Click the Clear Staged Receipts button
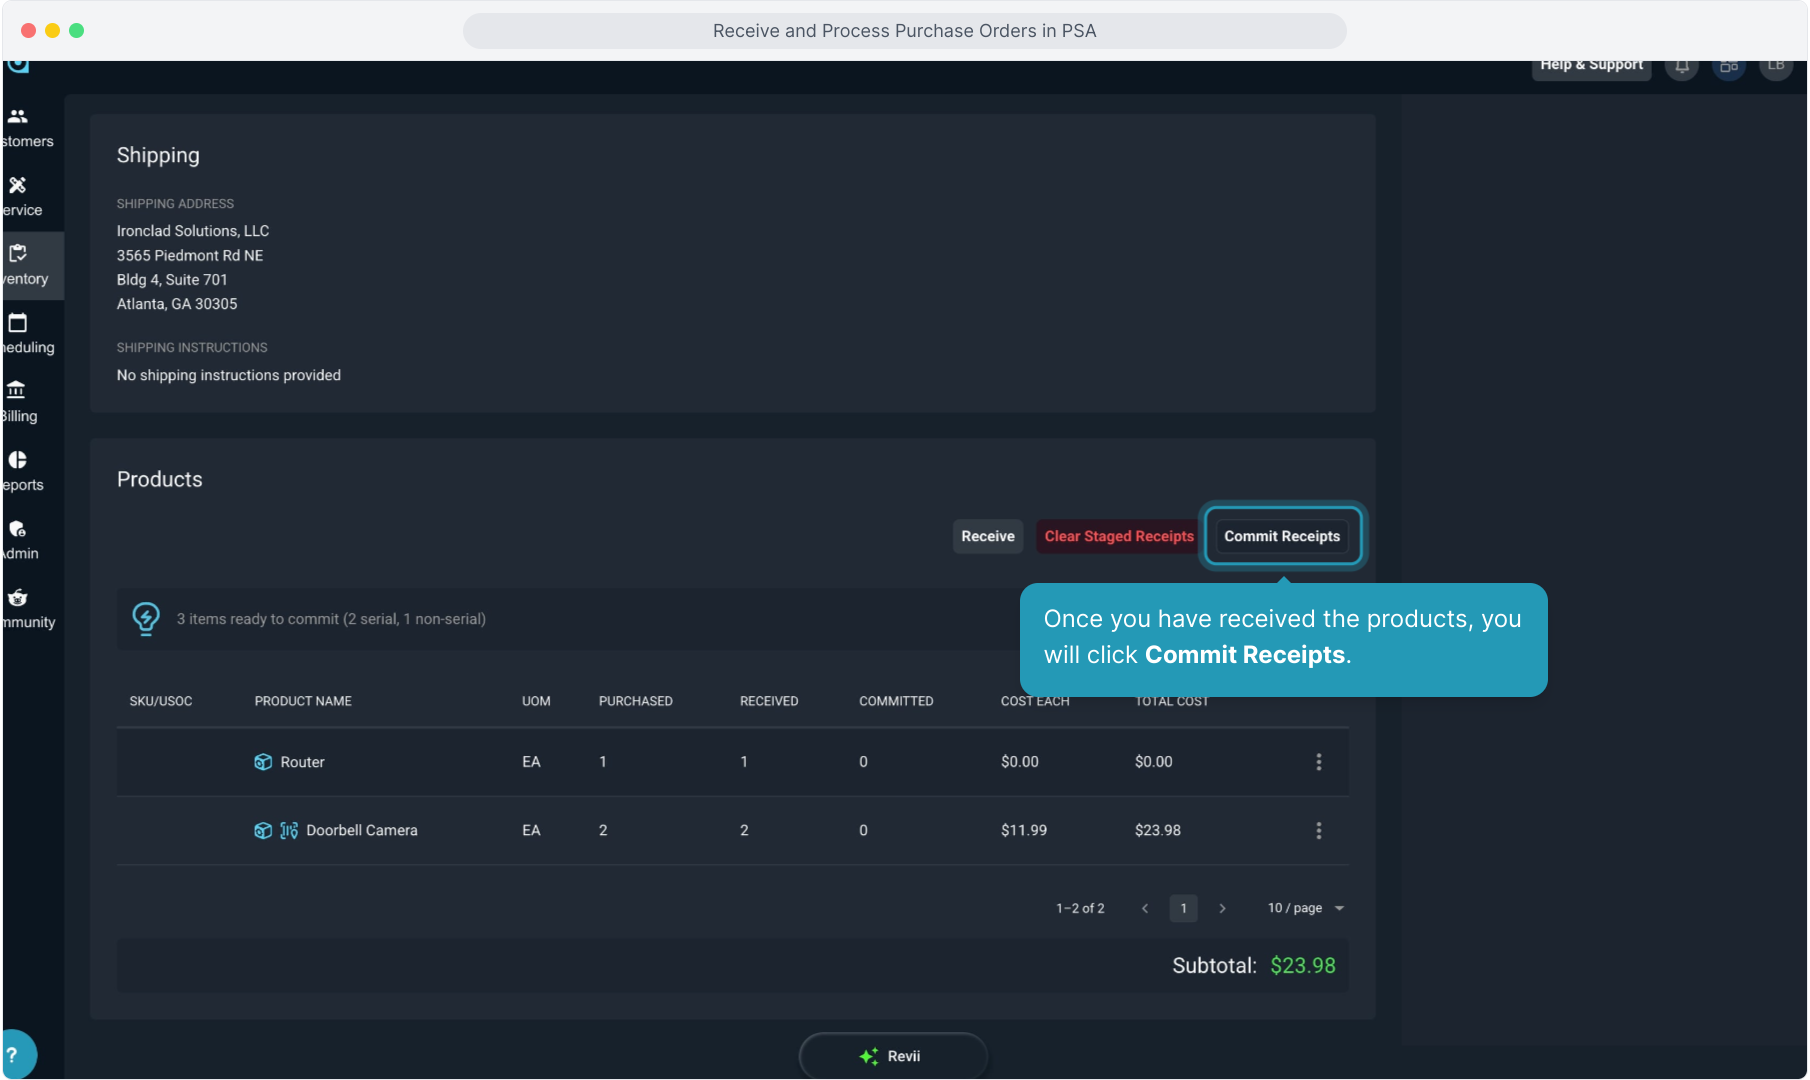 pyautogui.click(x=1118, y=536)
